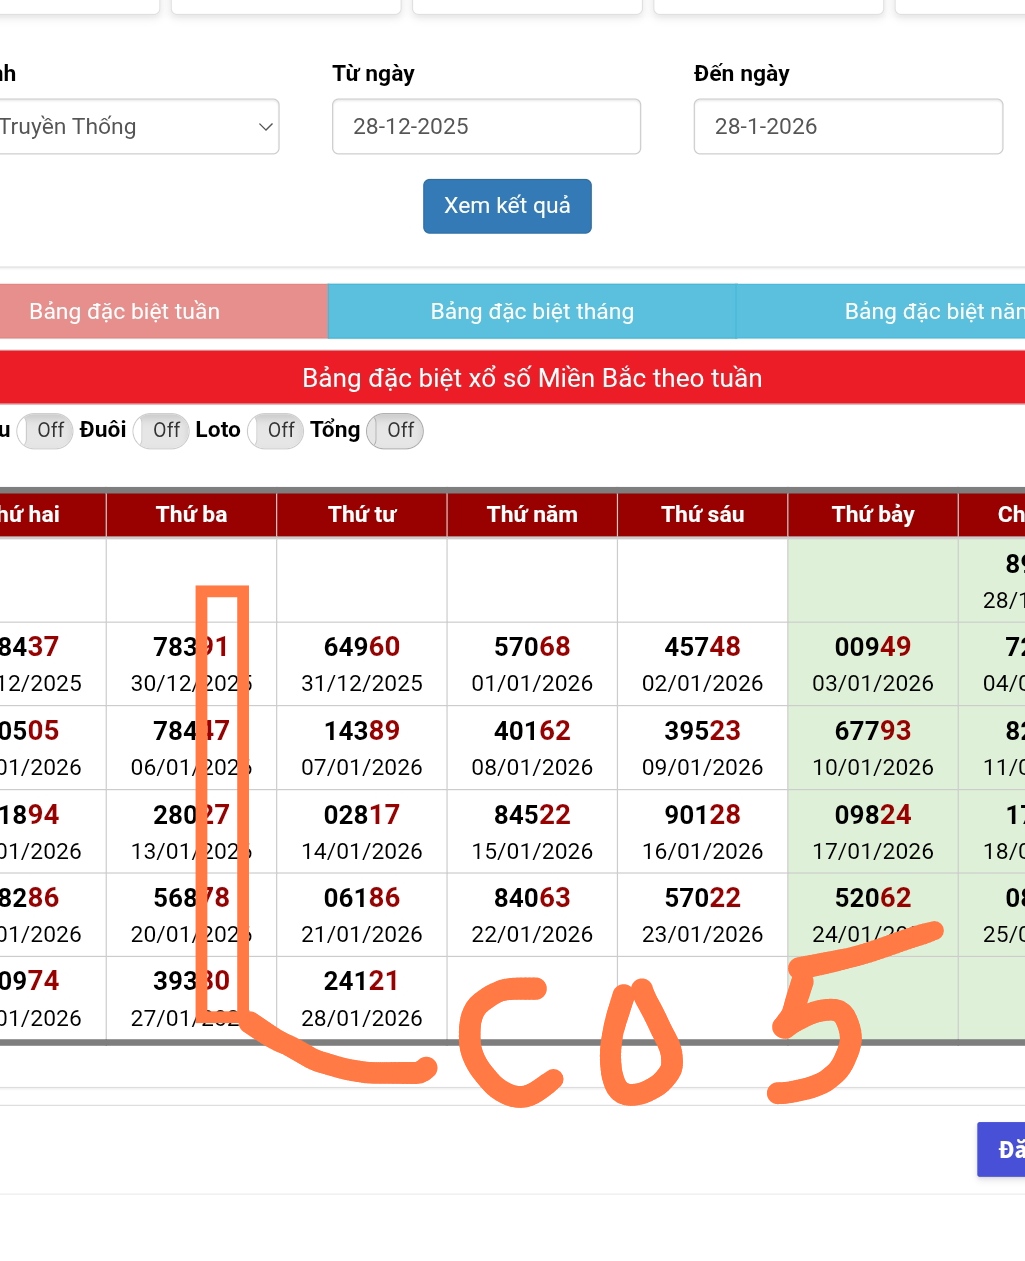Select result 06186 on 21/01/2026
Screen dimensions: 1025x1261
pos(362,898)
